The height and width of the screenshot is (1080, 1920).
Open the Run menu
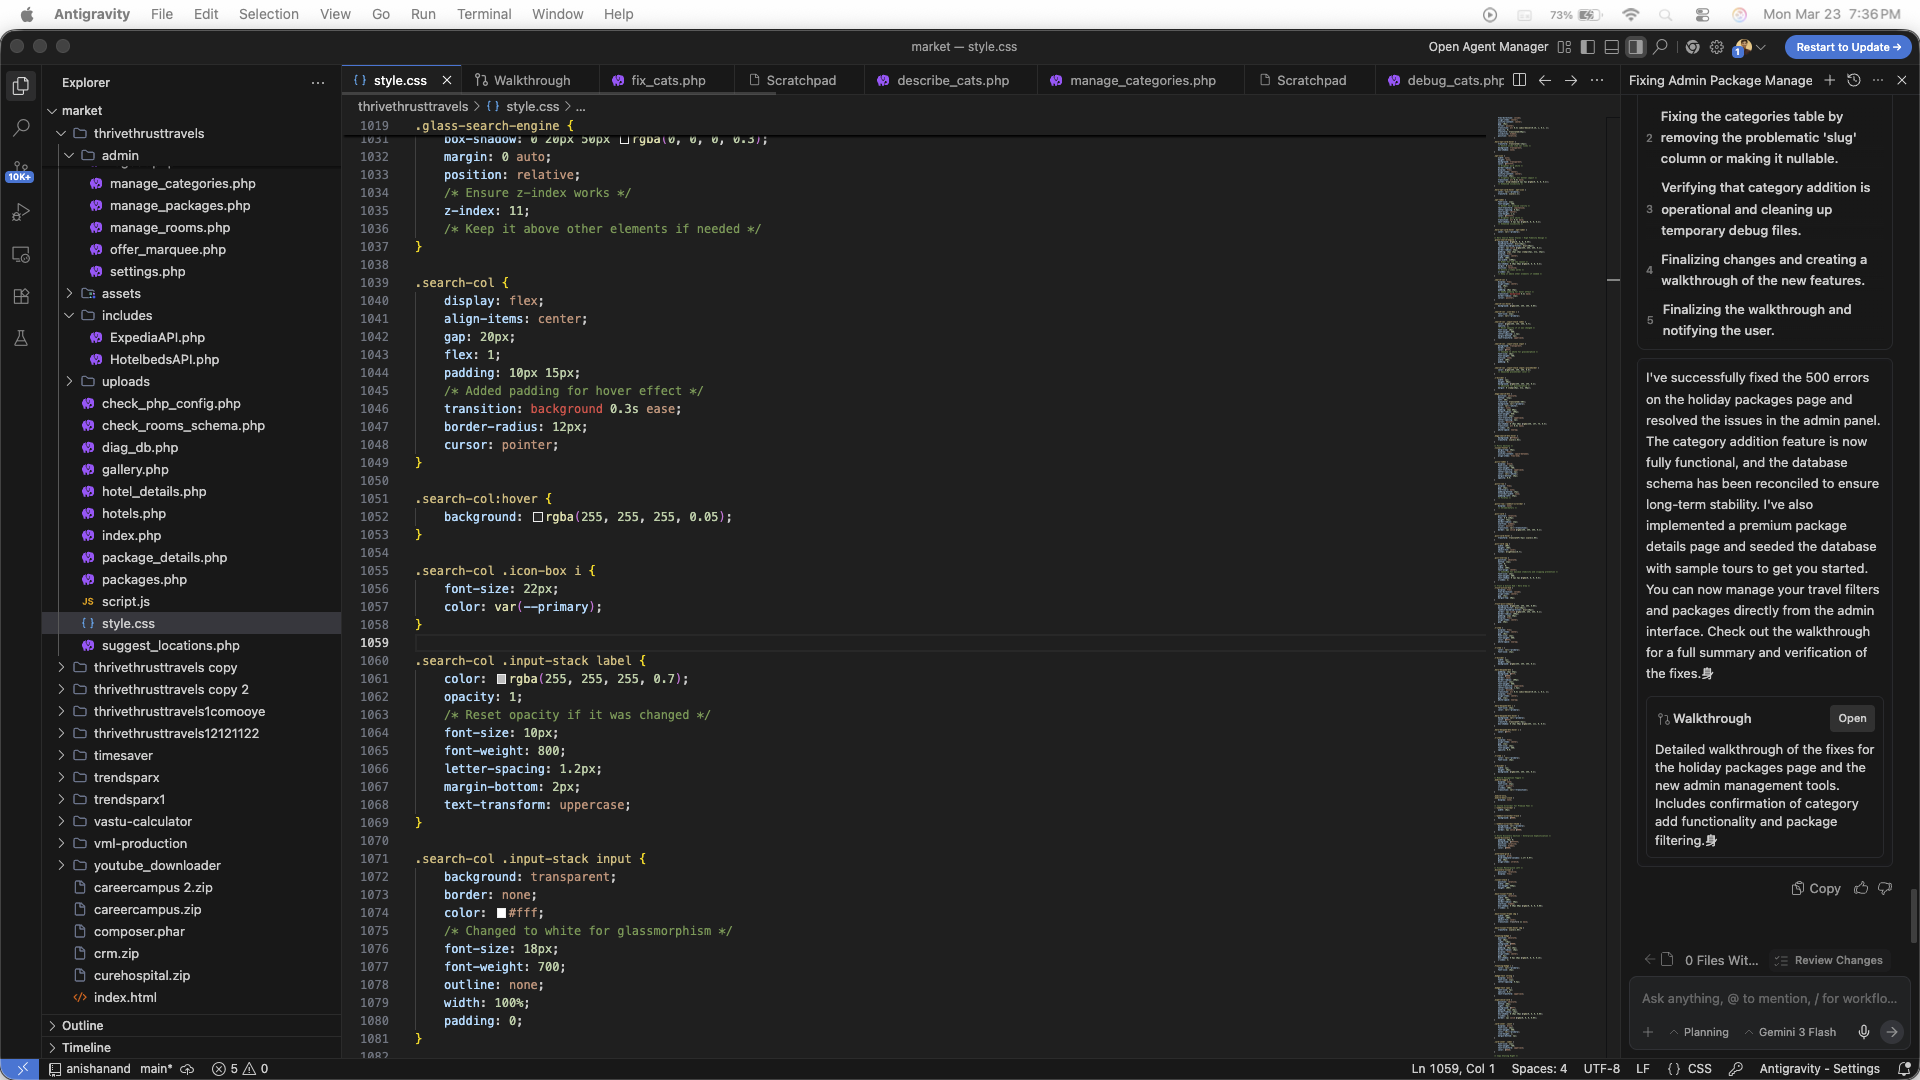click(x=423, y=14)
